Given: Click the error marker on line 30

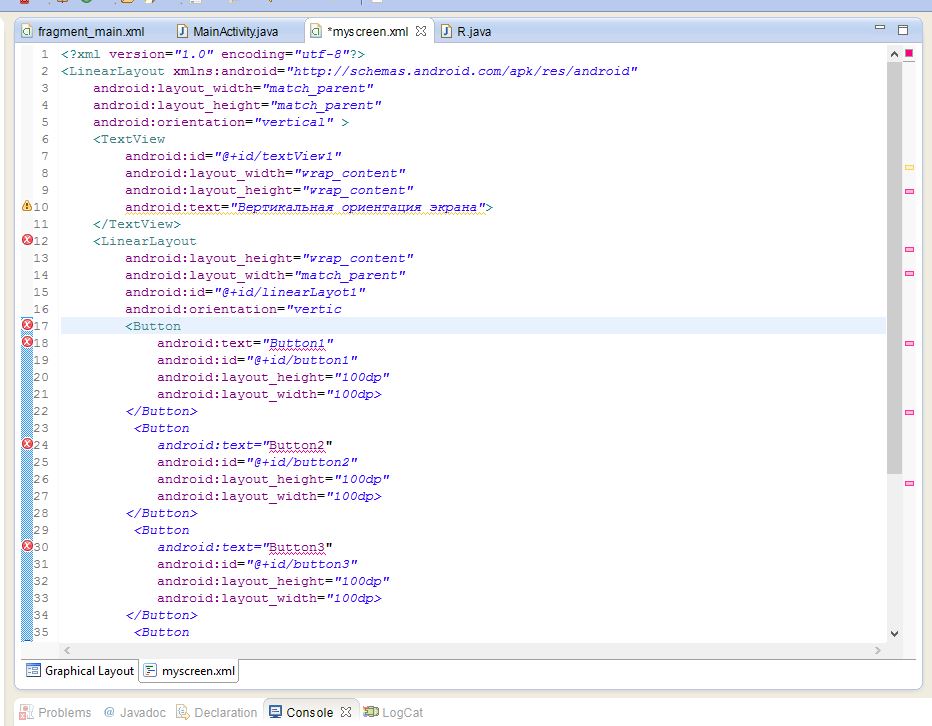Looking at the screenshot, I should pos(27,546).
